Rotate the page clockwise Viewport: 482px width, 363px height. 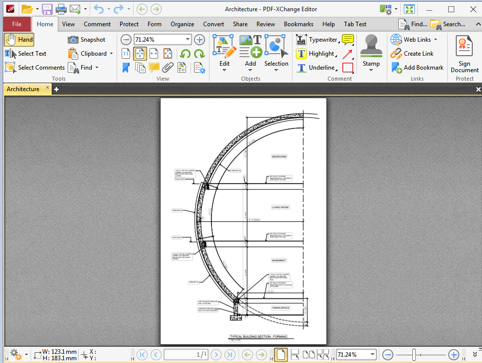click(x=199, y=54)
